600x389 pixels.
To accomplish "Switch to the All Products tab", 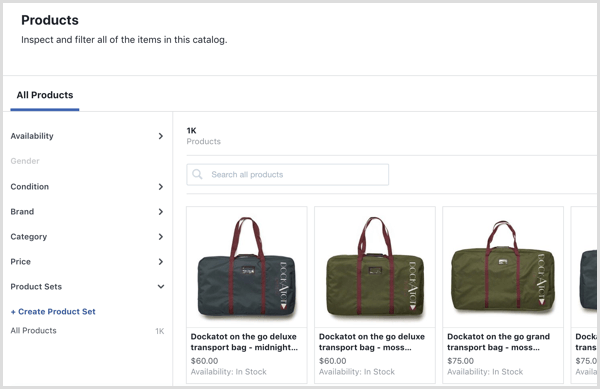I will (45, 95).
